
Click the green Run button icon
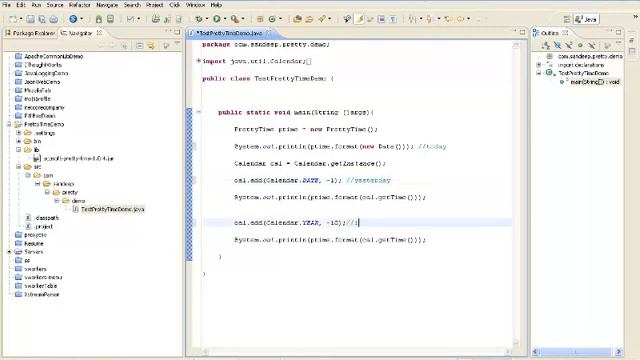tap(217, 19)
